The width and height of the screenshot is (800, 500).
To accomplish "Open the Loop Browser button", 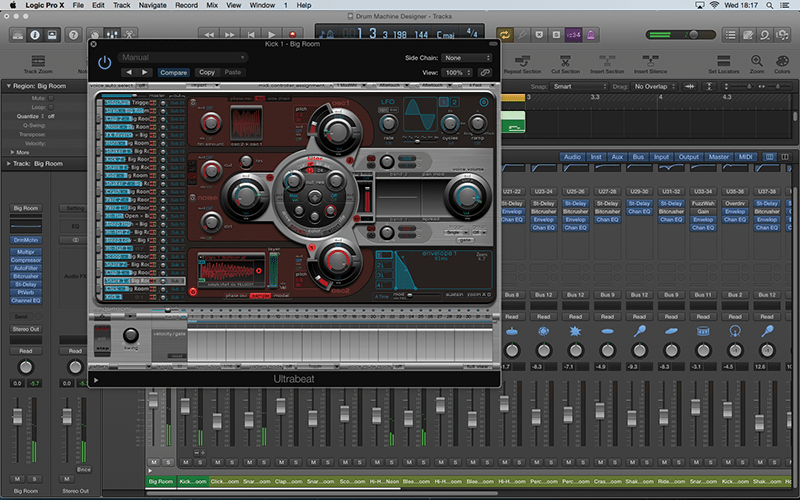I will [x=765, y=35].
